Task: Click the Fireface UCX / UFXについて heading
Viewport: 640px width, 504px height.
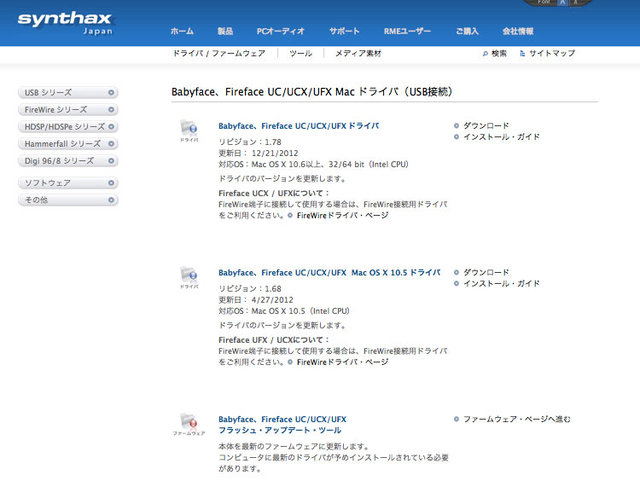Action: [274, 193]
